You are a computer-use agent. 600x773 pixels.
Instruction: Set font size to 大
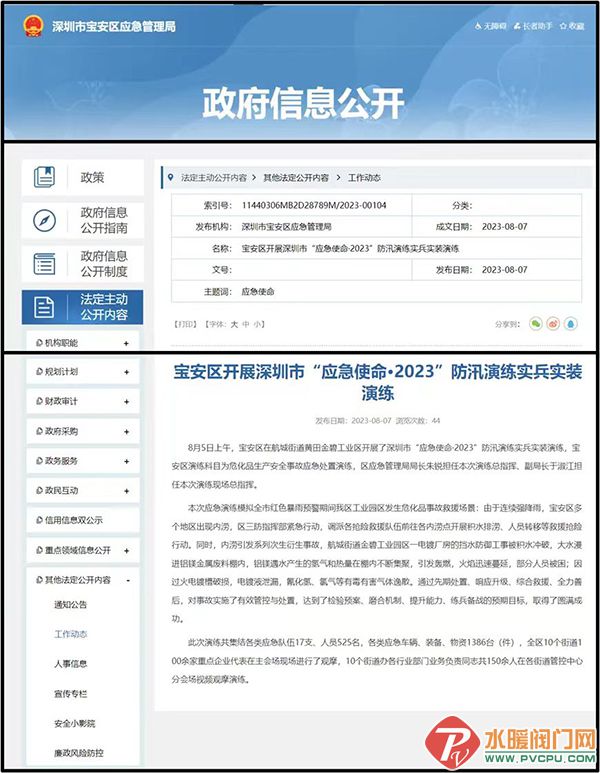[x=235, y=324]
